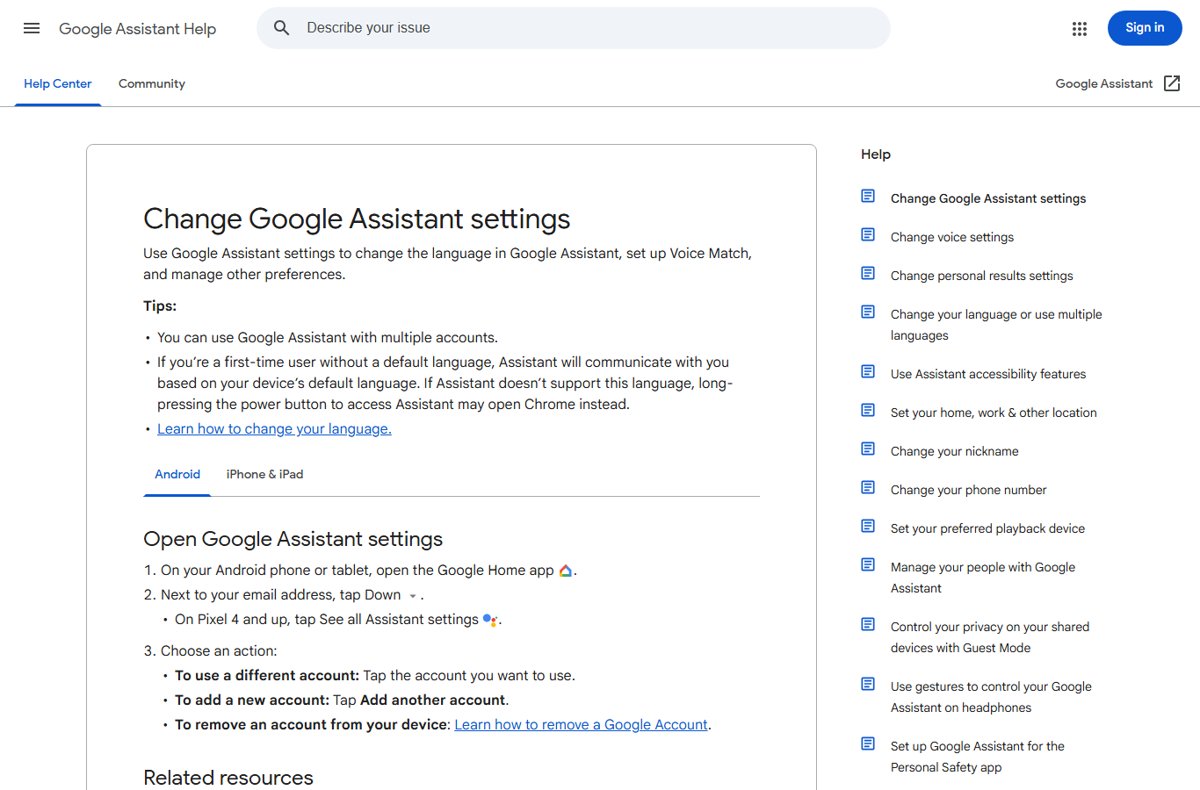Open the Google Assistant product link
Viewport: 1200px width, 790px height.
[x=1104, y=84]
